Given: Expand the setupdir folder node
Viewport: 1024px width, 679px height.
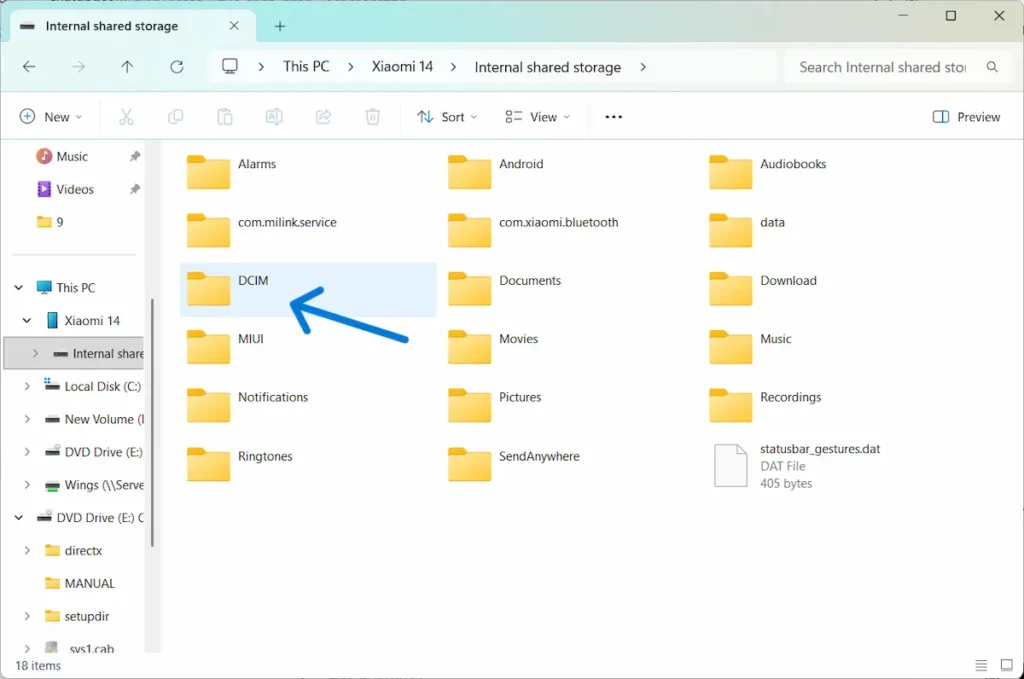Looking at the screenshot, I should (27, 616).
